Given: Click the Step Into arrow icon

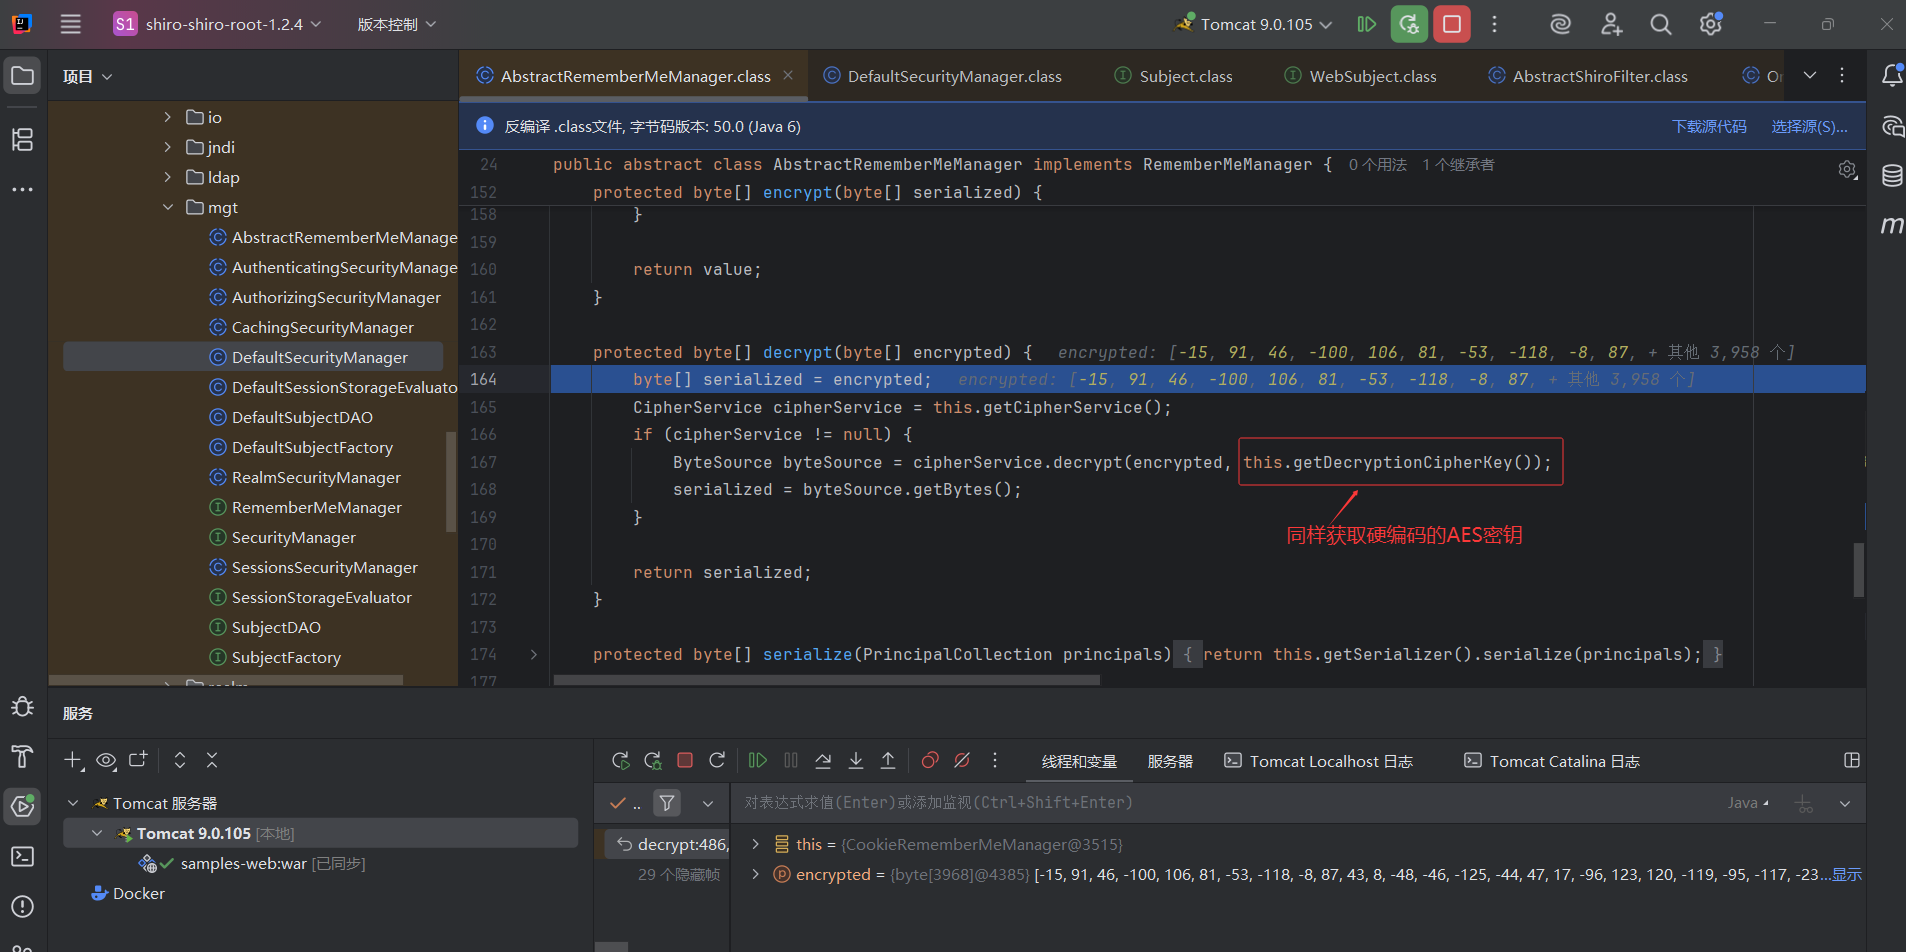Looking at the screenshot, I should 856,761.
